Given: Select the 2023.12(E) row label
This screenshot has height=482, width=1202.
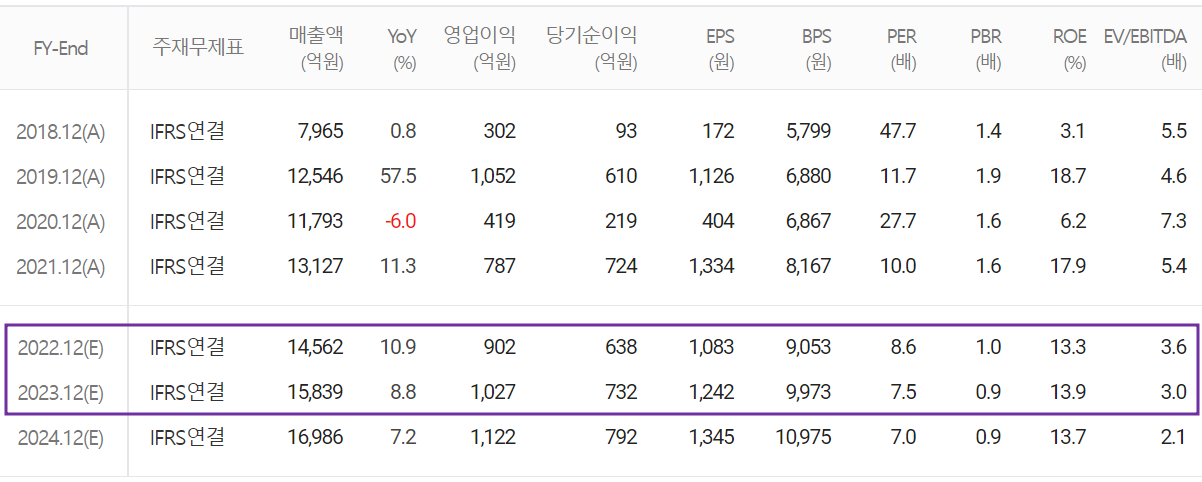Looking at the screenshot, I should [x=61, y=393].
